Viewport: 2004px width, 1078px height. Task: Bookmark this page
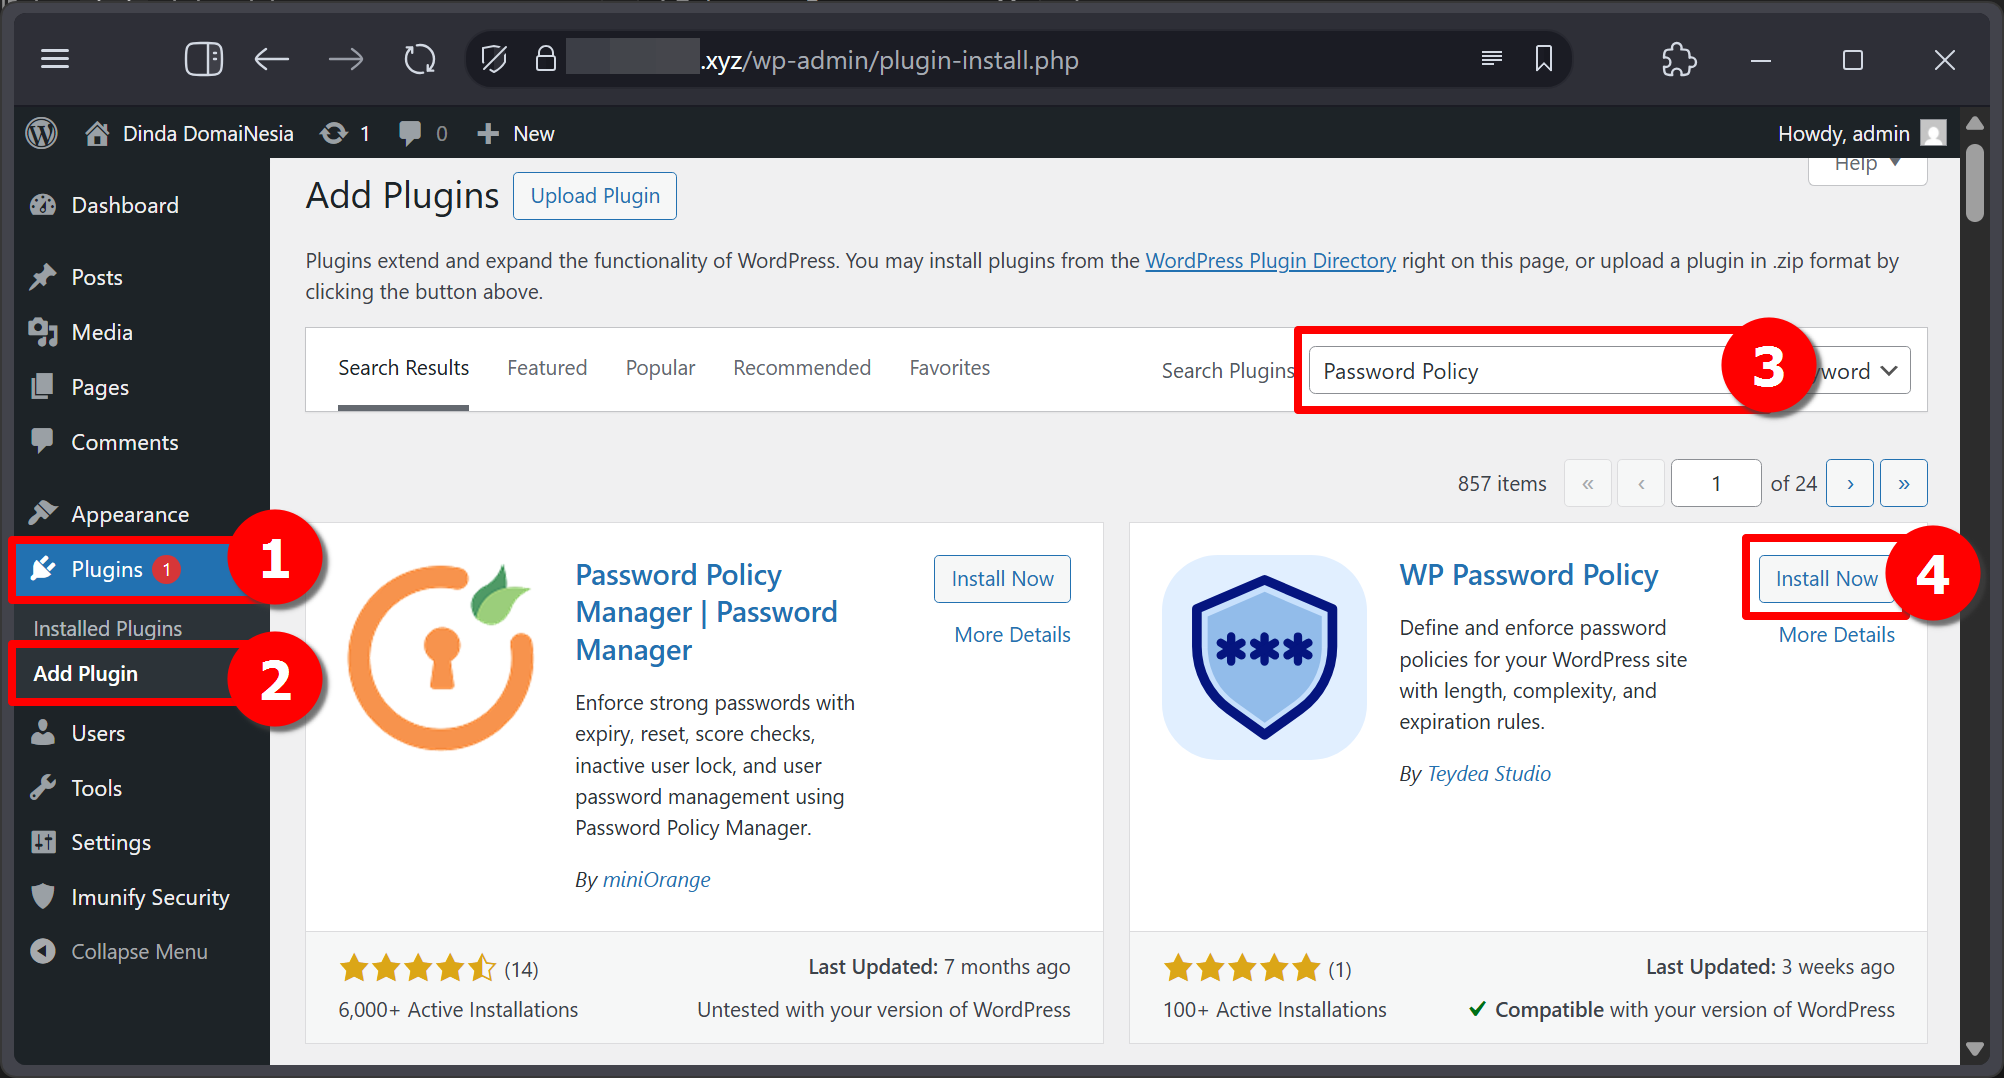(1544, 59)
